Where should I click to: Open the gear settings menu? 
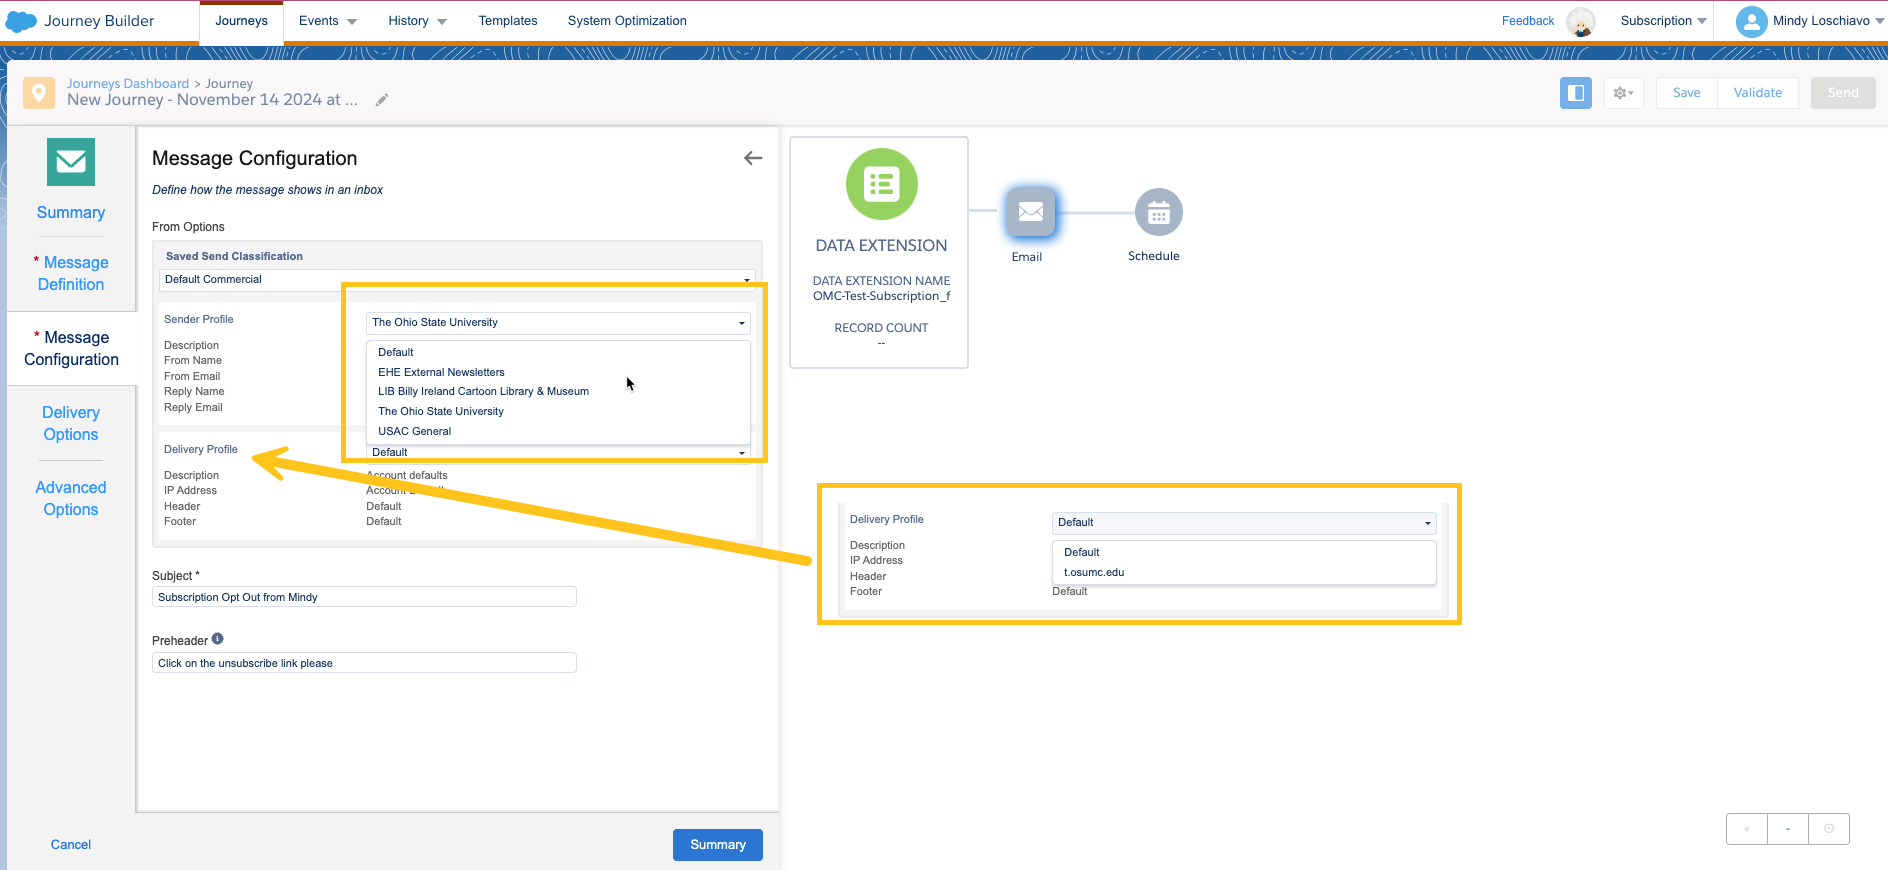(1624, 93)
